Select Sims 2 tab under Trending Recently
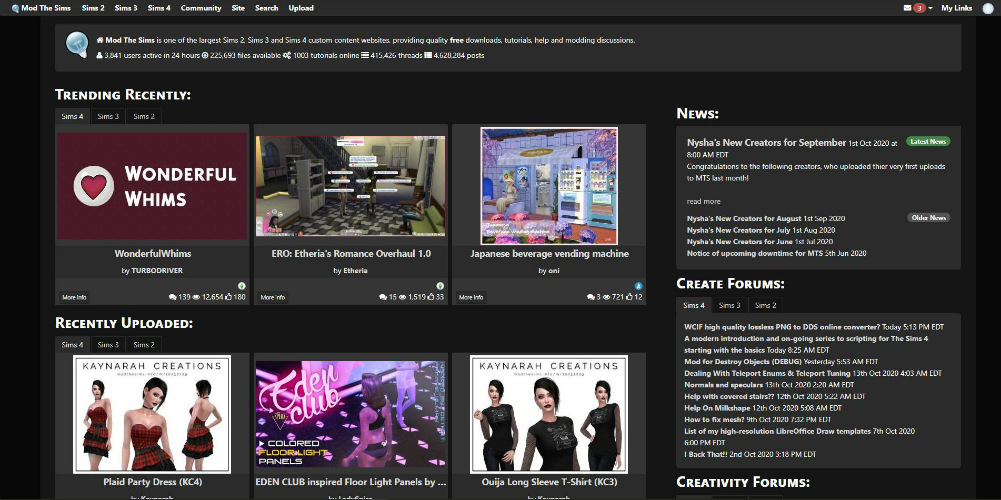This screenshot has width=1001, height=500. [144, 116]
